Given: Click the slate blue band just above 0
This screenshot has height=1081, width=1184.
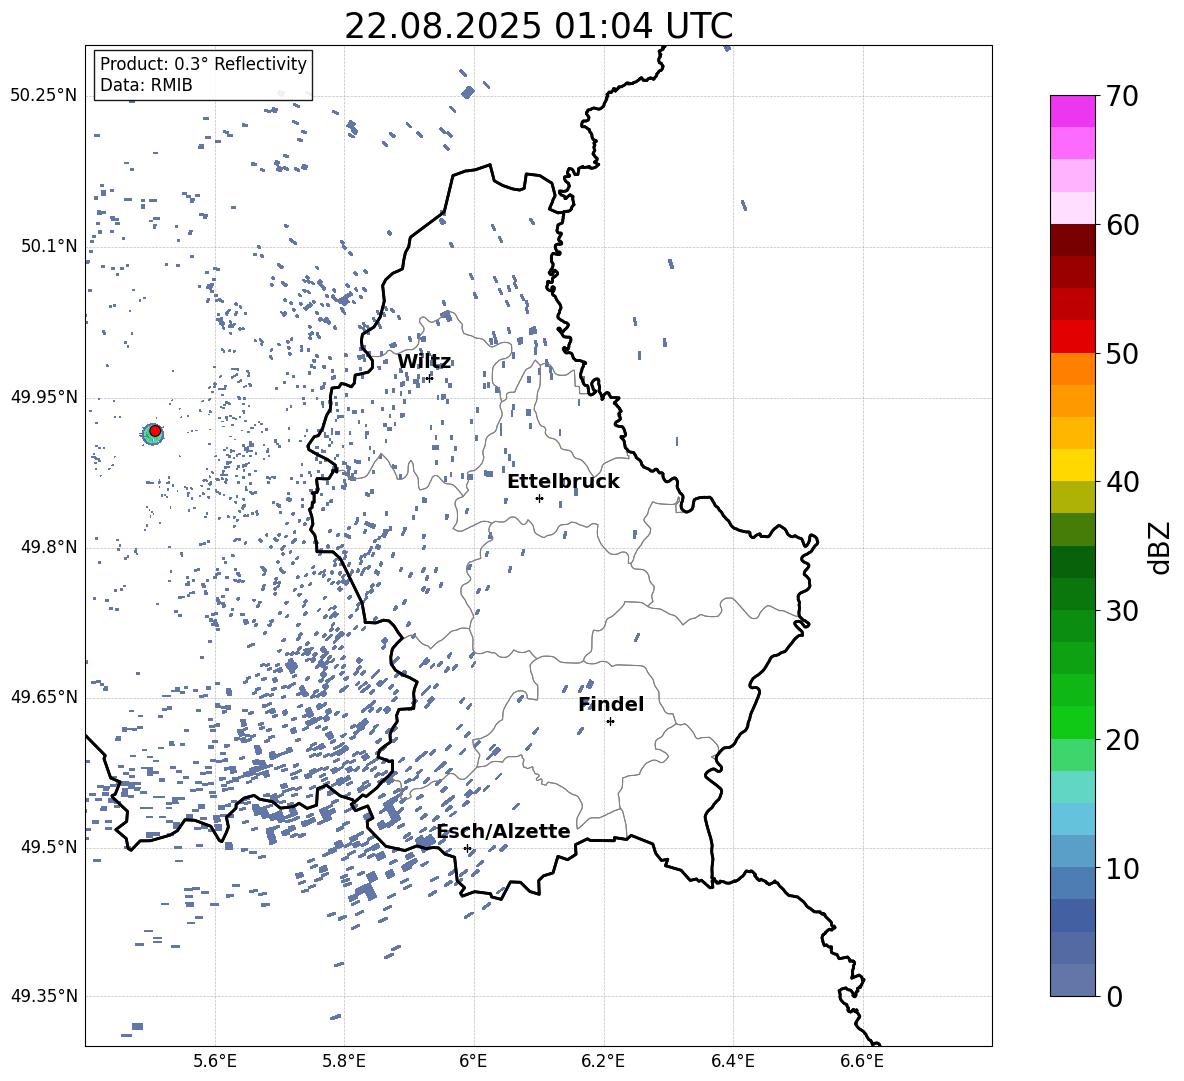Looking at the screenshot, I should [1073, 980].
